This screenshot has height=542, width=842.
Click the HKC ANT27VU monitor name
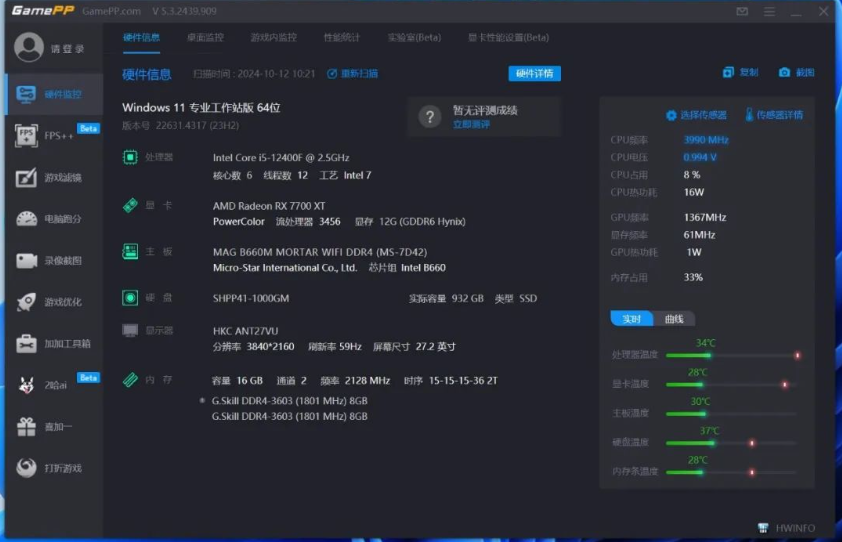click(245, 331)
